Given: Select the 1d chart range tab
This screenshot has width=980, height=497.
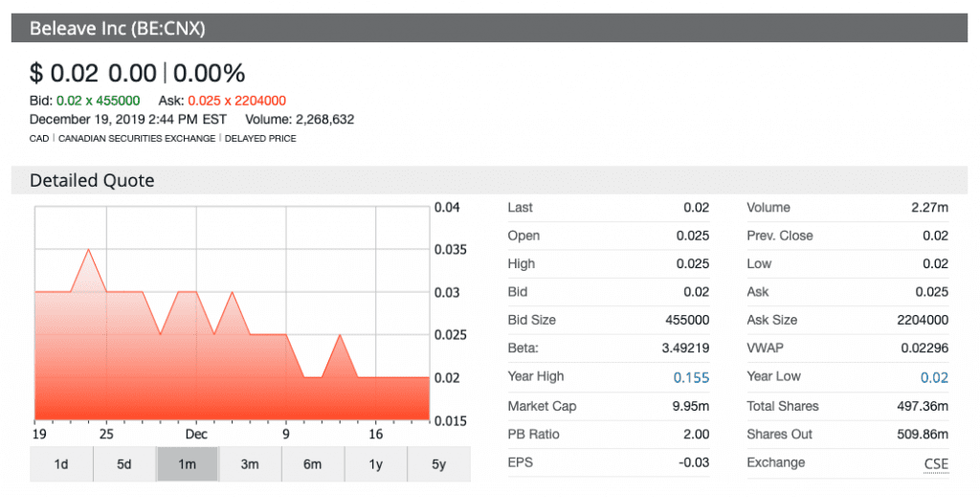Looking at the screenshot, I should pos(61,464).
